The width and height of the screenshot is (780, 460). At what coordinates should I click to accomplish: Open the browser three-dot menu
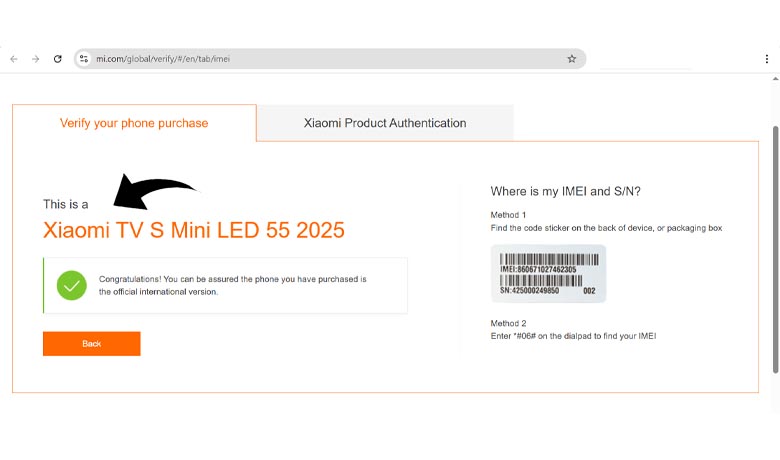[767, 59]
